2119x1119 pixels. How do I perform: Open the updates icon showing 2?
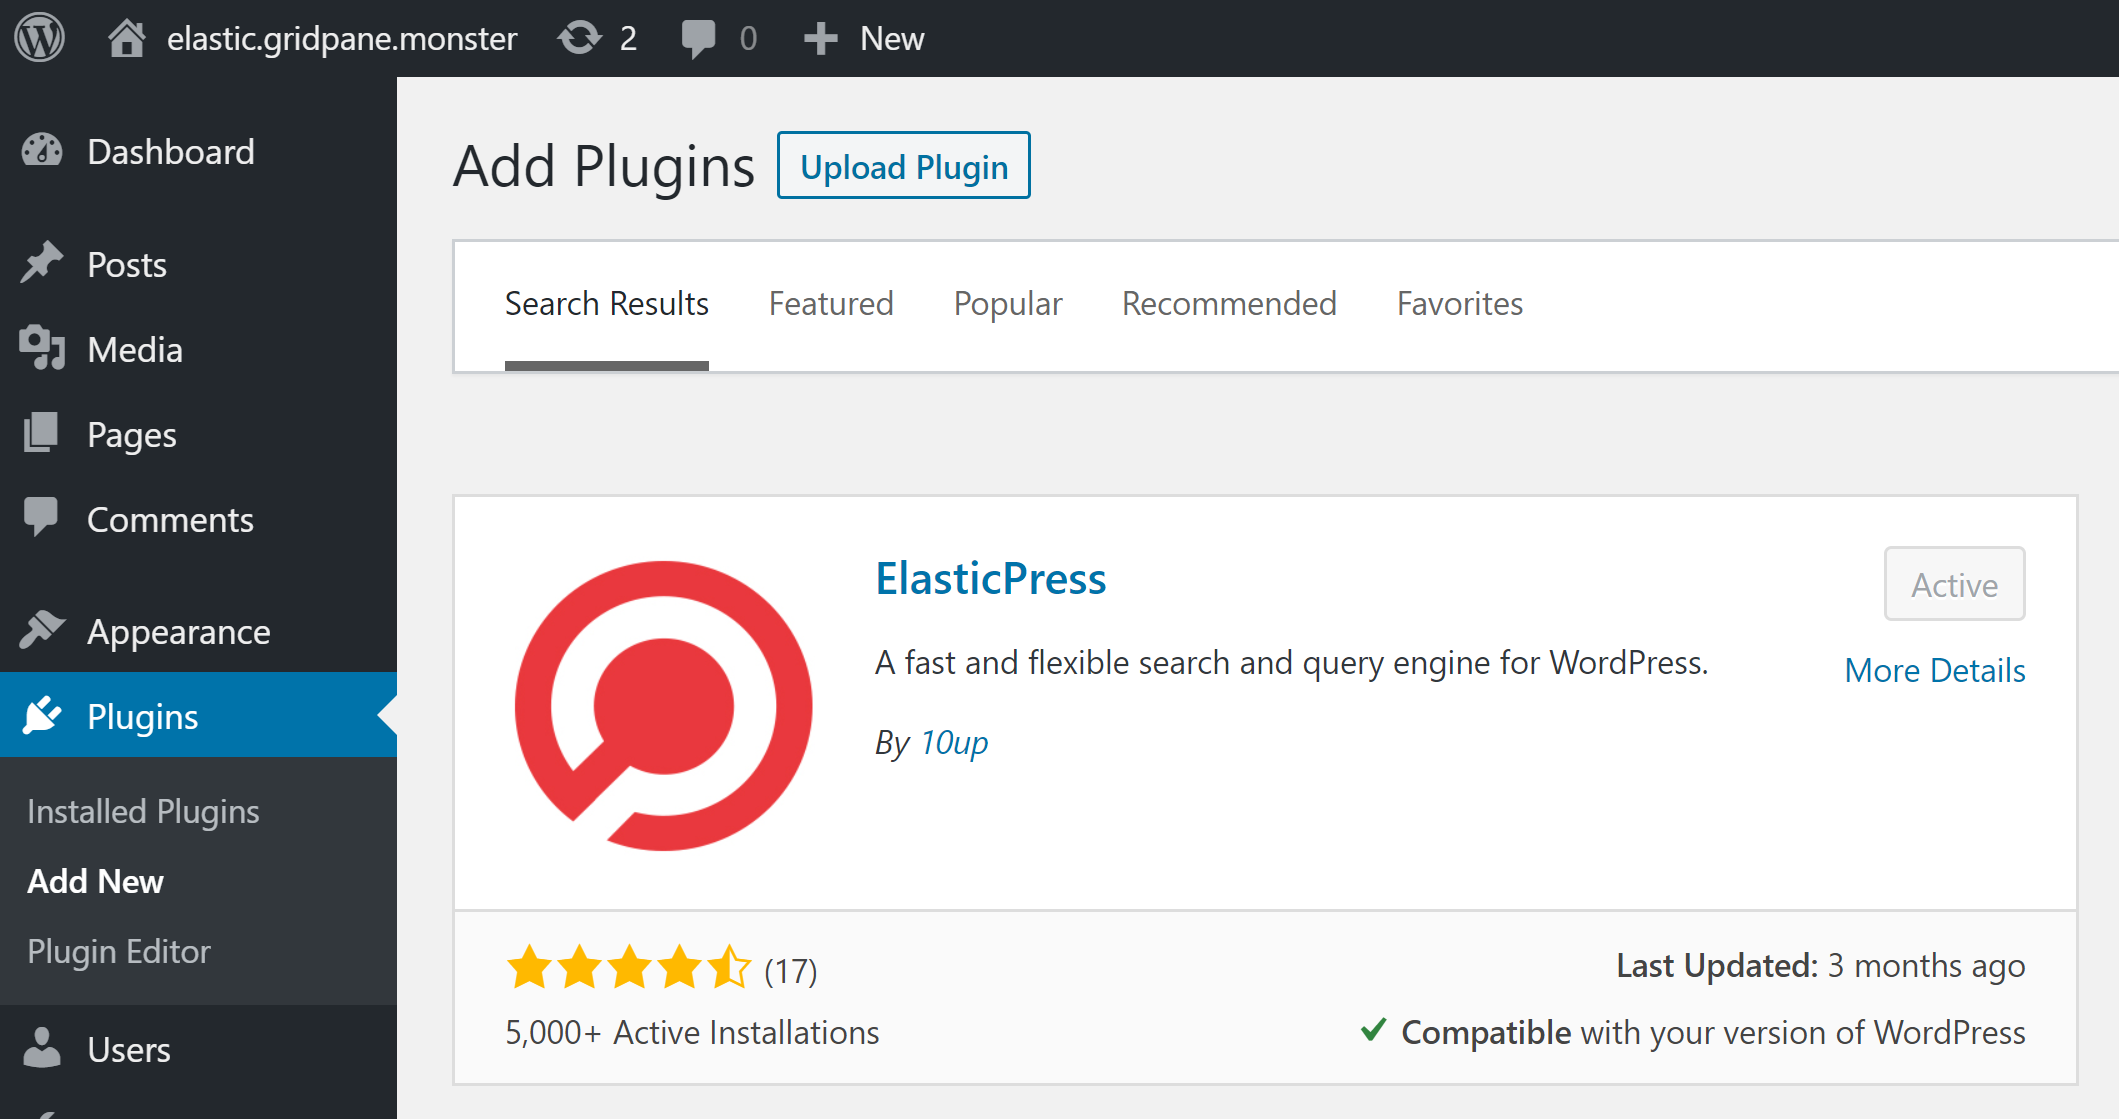(598, 38)
